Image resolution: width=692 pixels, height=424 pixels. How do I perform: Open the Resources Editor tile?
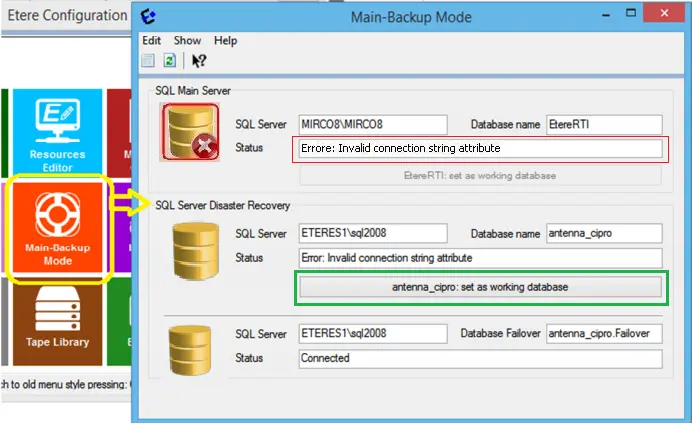(x=55, y=130)
